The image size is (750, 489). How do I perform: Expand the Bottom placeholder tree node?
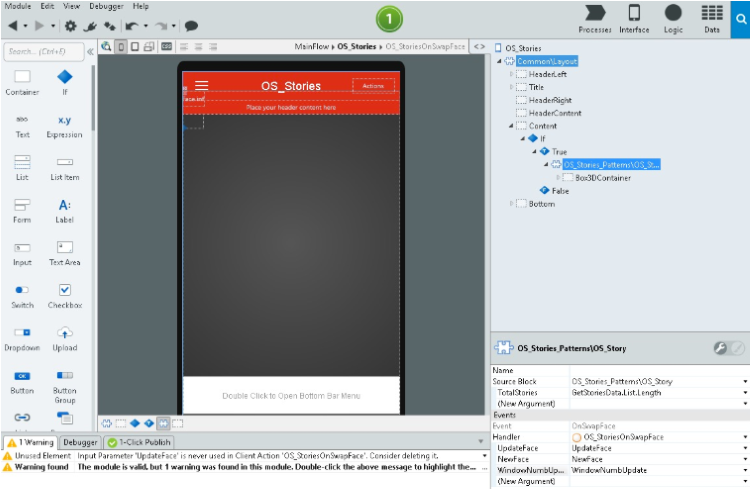click(x=511, y=204)
